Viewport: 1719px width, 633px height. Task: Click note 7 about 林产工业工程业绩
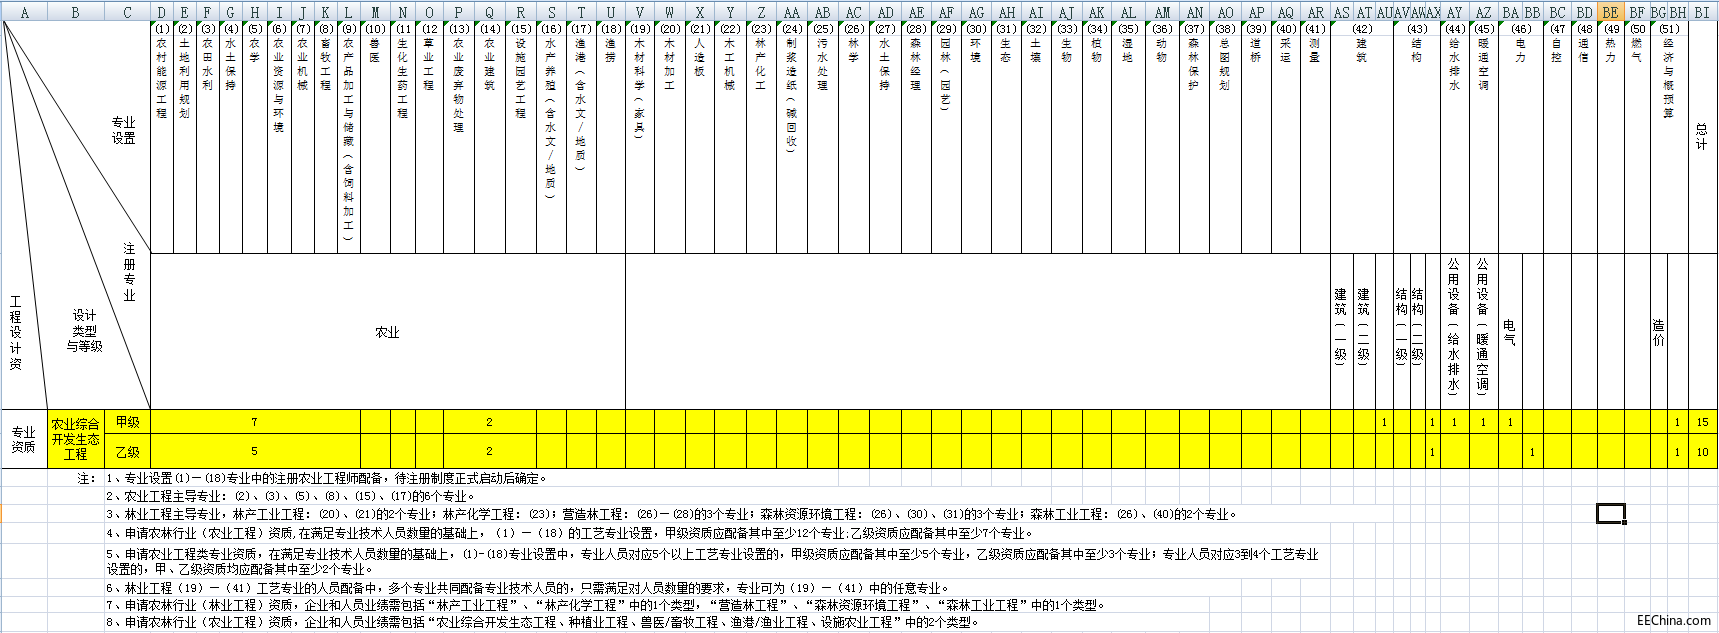606,605
